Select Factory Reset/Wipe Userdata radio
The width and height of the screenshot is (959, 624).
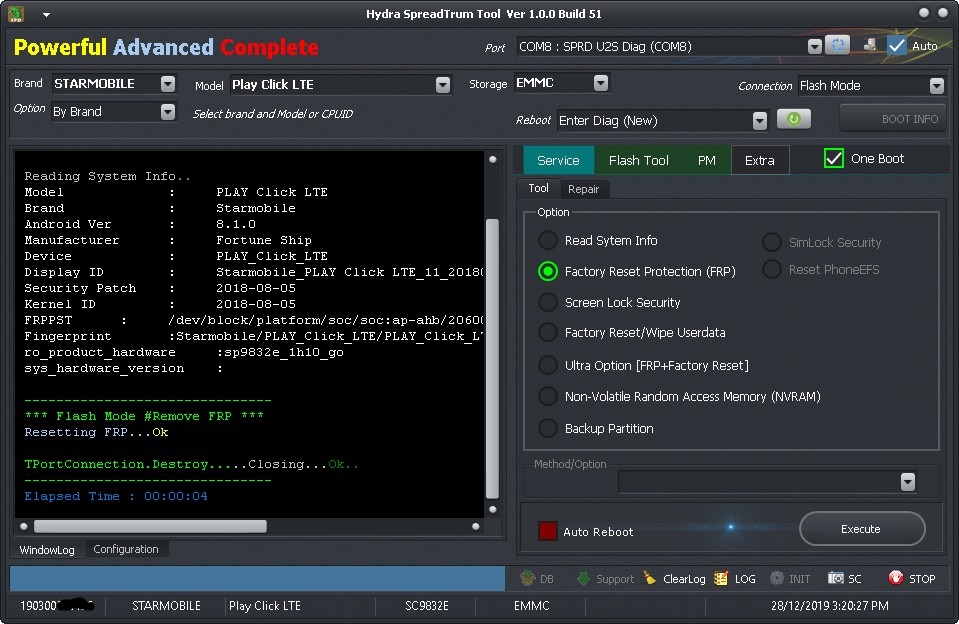pos(548,332)
